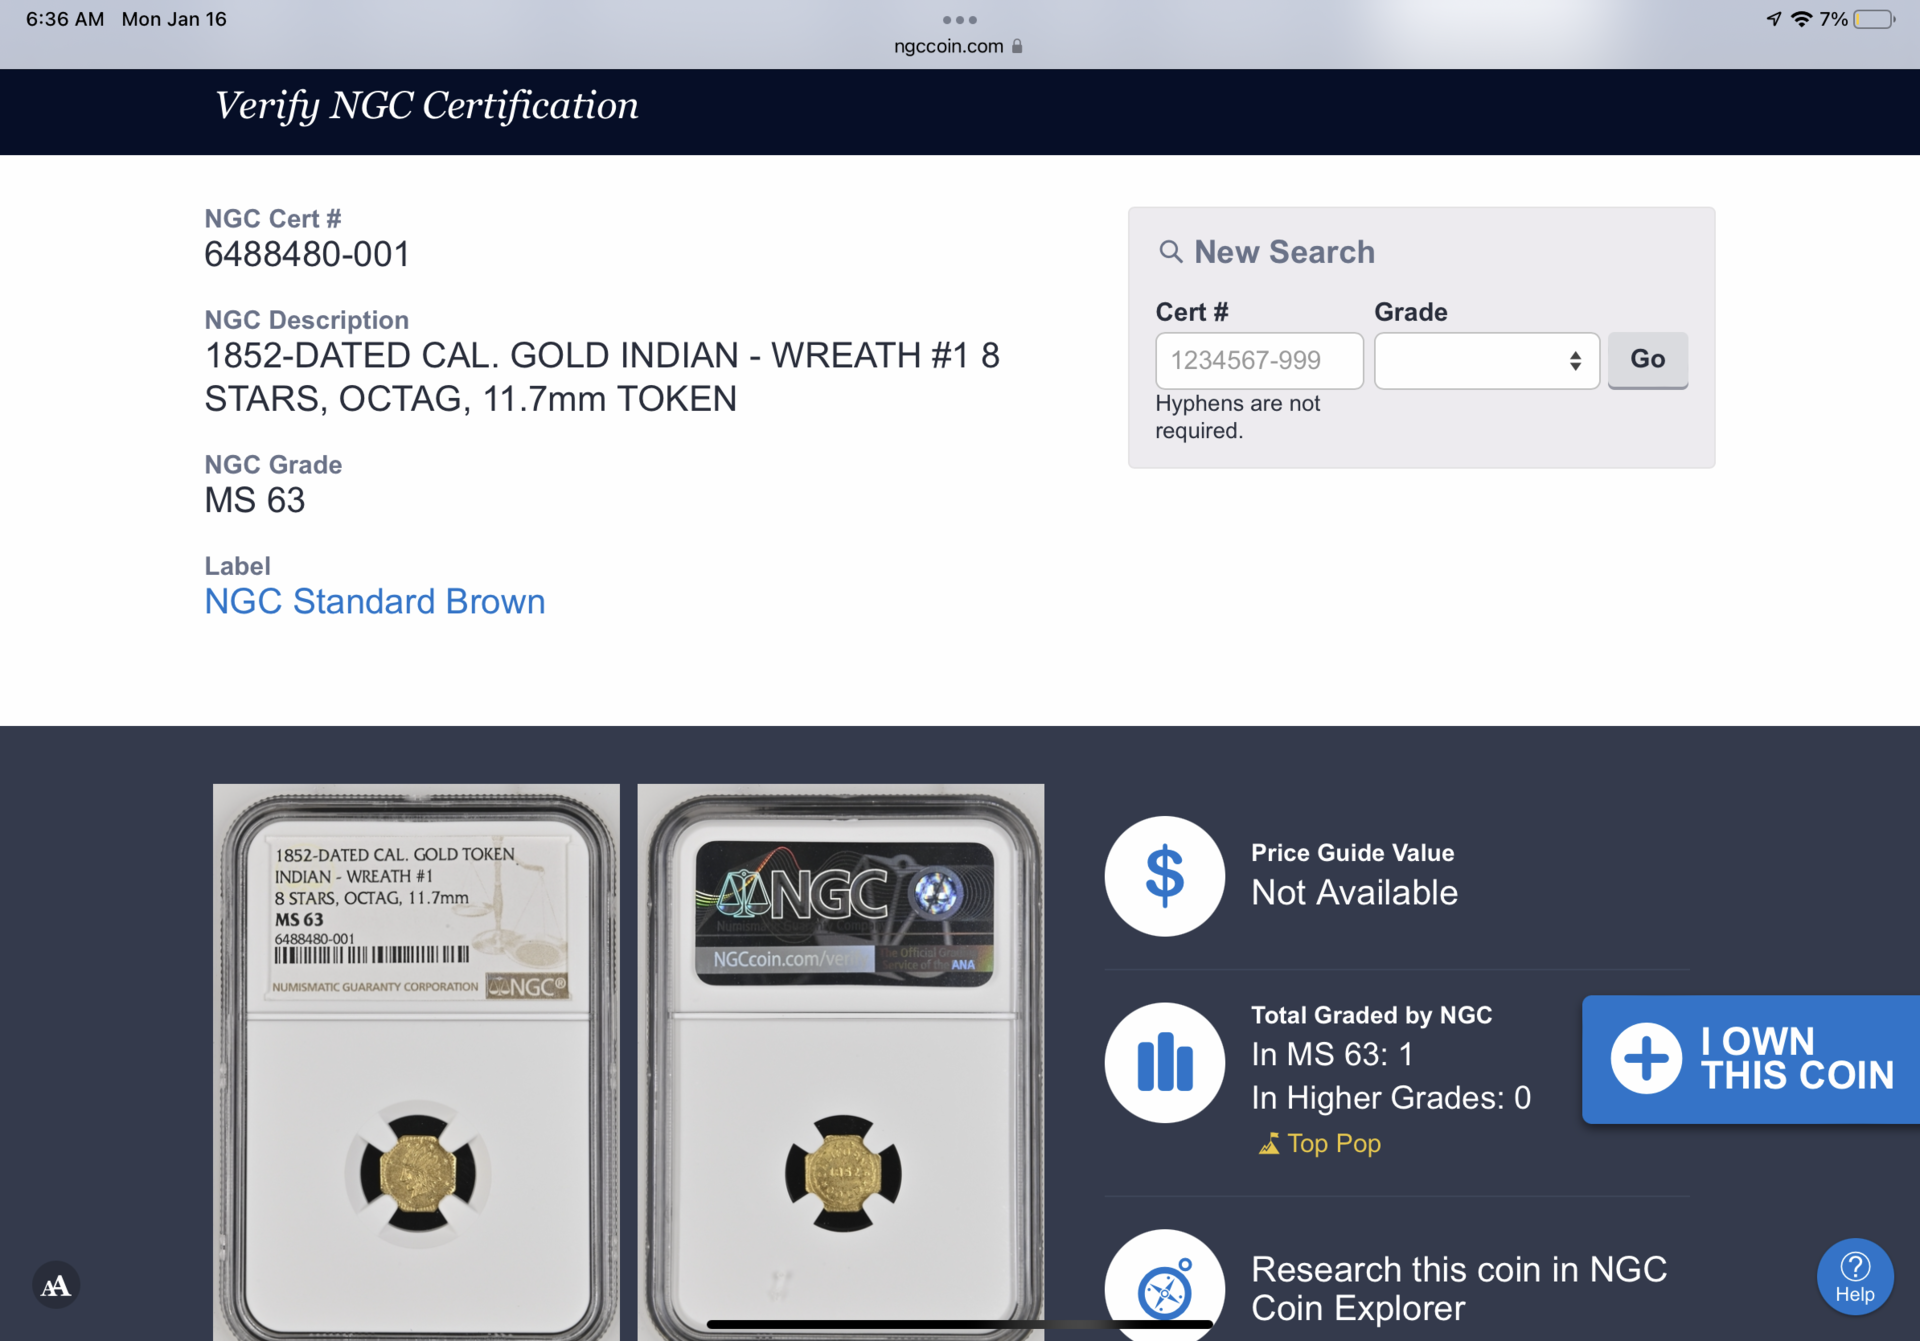Tap the location arrow status icon
This screenshot has width=1920, height=1341.
(x=1774, y=19)
